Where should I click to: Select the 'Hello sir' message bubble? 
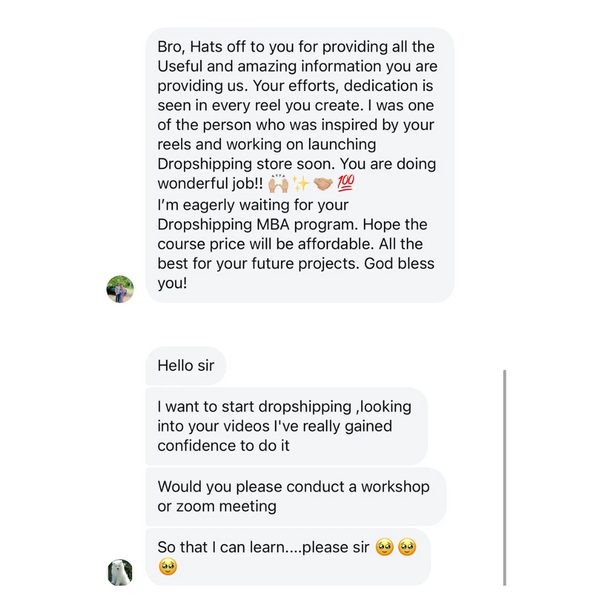point(186,366)
